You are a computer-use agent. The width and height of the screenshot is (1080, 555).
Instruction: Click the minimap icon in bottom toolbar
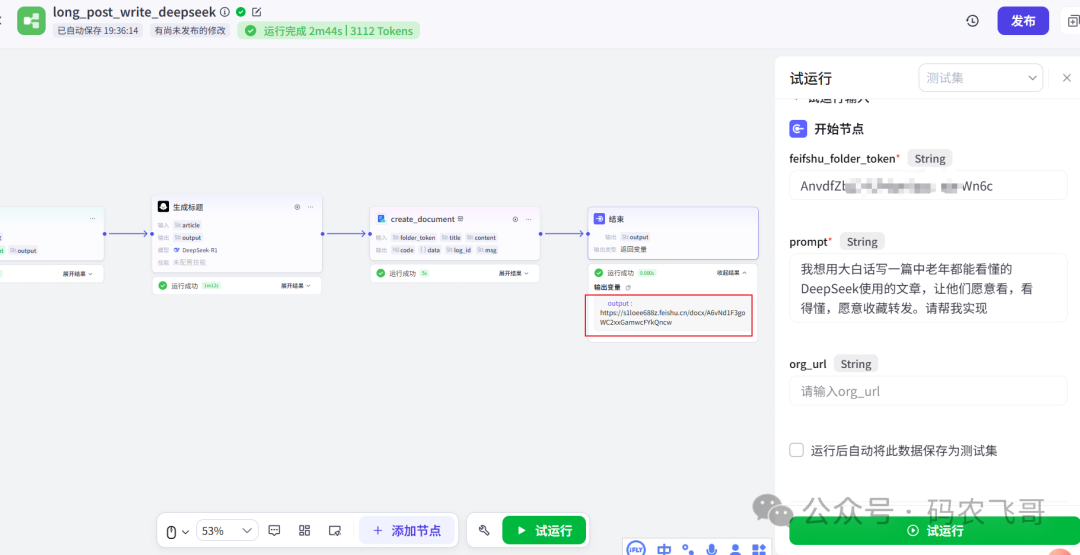(335, 530)
